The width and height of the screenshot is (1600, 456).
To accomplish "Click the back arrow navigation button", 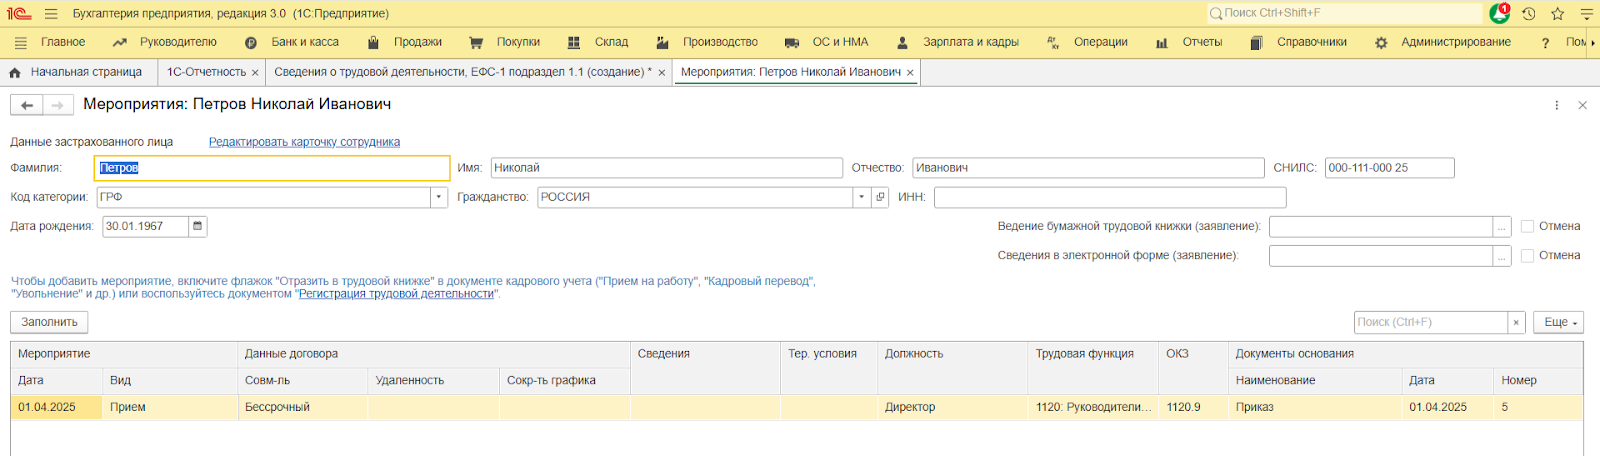I will point(27,105).
